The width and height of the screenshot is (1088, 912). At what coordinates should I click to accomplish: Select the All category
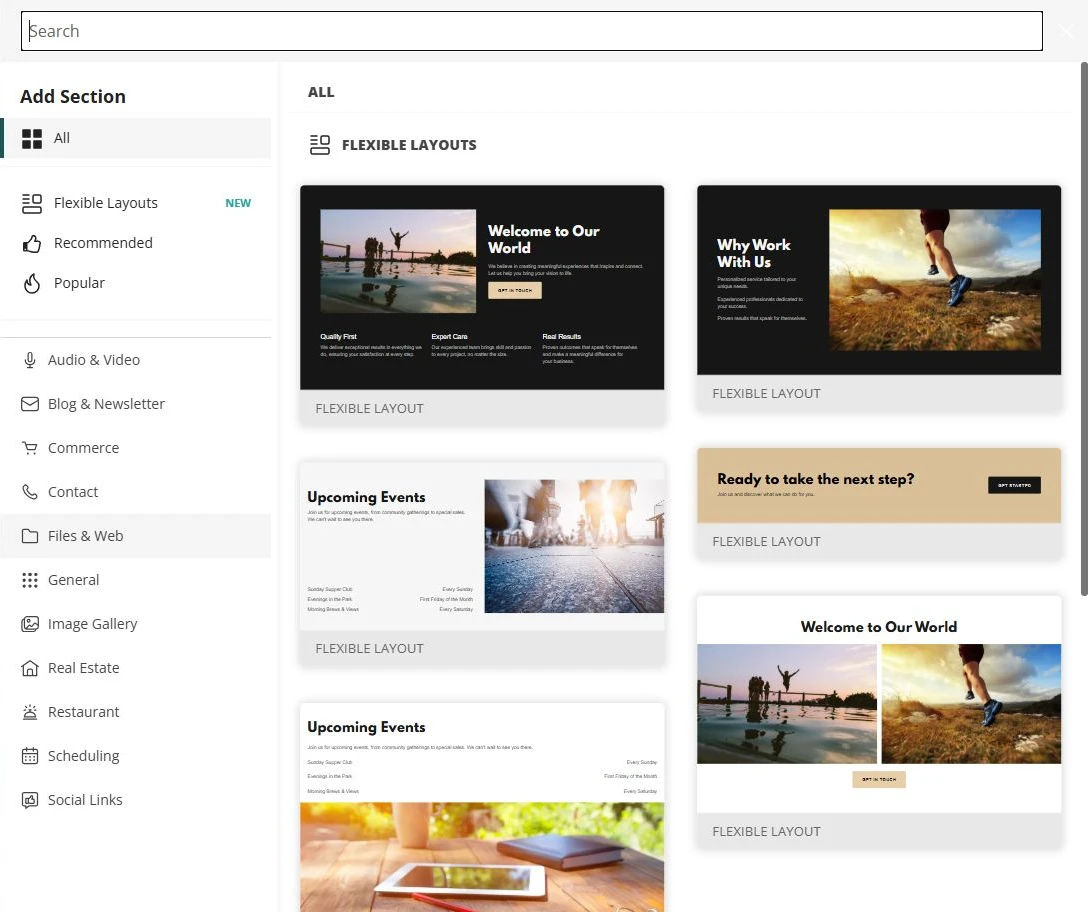[136, 138]
